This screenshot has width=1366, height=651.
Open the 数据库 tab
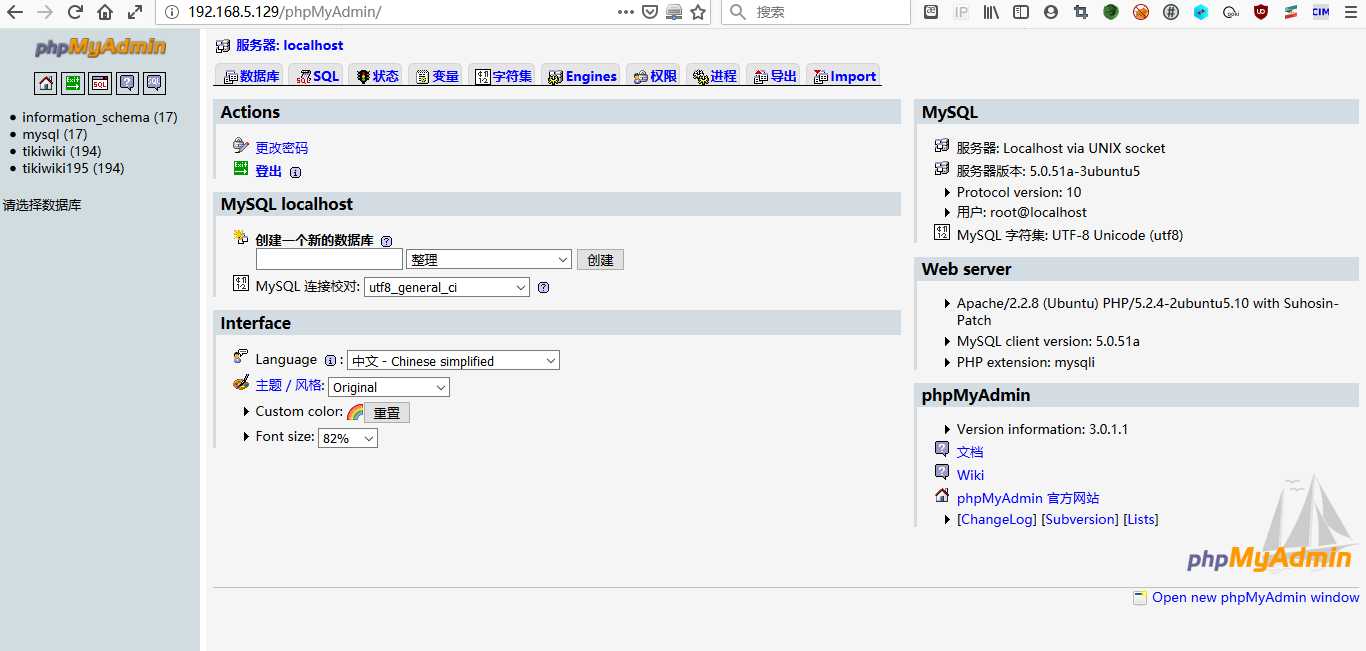(251, 76)
